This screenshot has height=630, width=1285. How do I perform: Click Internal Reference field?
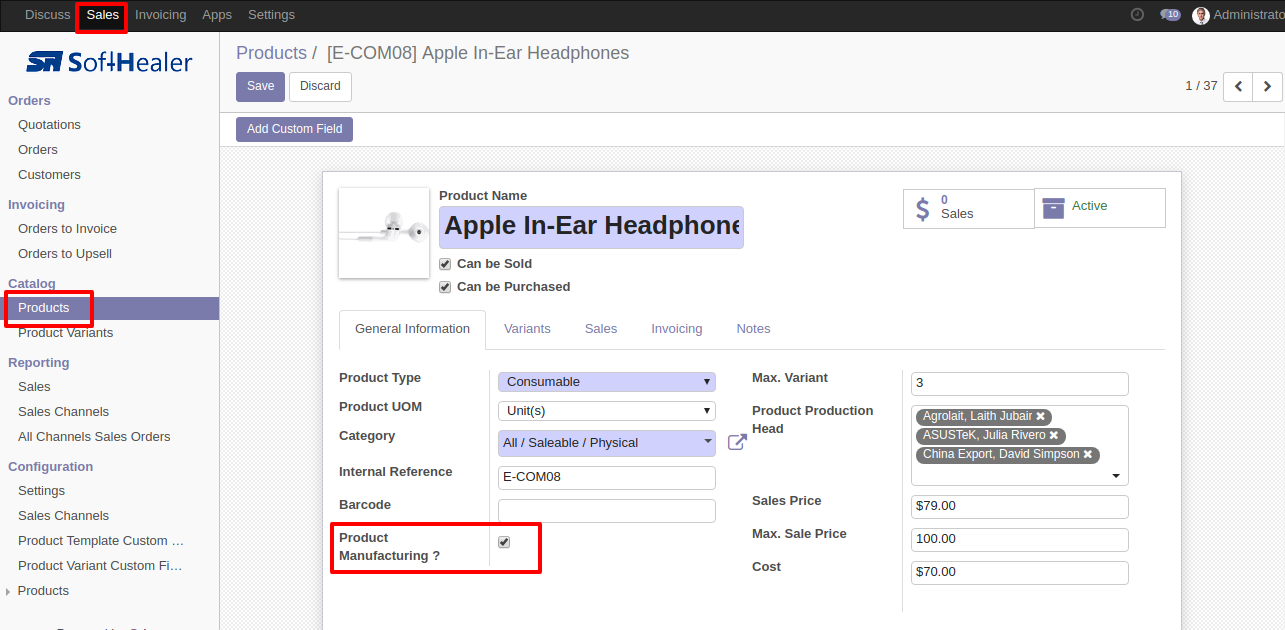607,478
